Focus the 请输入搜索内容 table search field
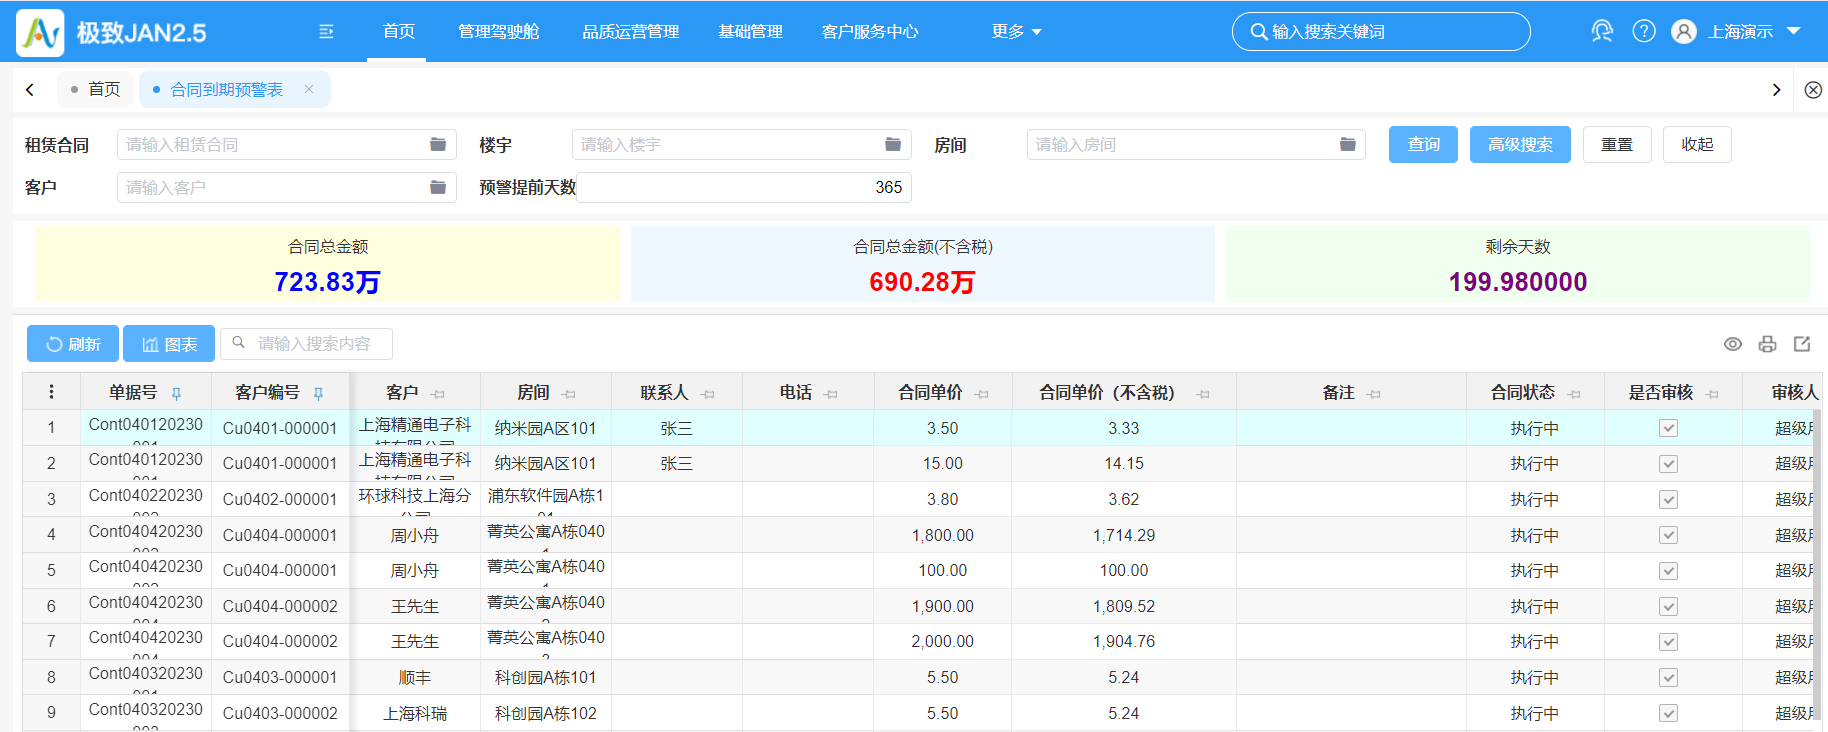 coord(306,344)
